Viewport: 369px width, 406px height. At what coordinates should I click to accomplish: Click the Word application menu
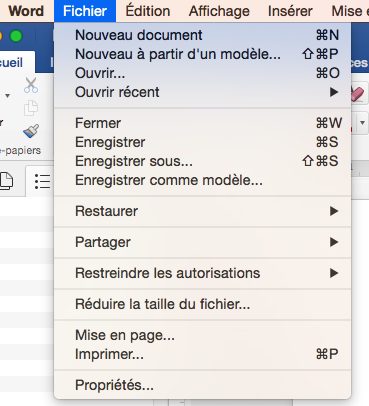click(x=26, y=11)
